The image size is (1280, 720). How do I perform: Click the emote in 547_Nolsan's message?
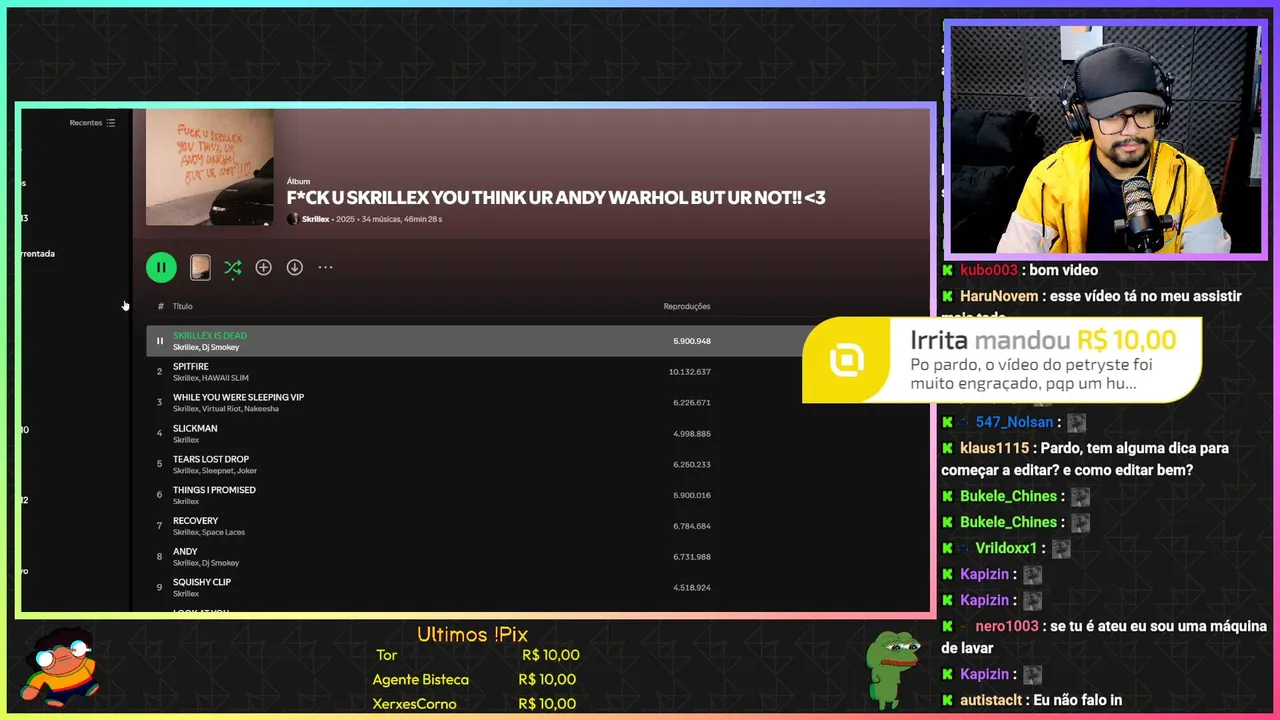click(1076, 423)
